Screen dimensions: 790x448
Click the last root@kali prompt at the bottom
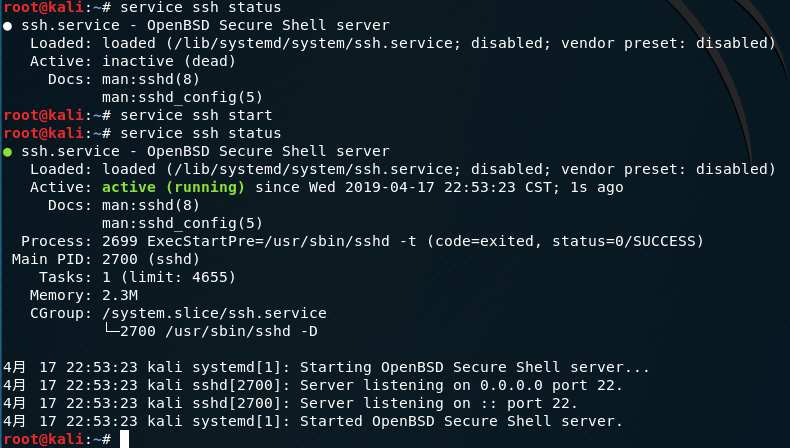[x=57, y=439]
